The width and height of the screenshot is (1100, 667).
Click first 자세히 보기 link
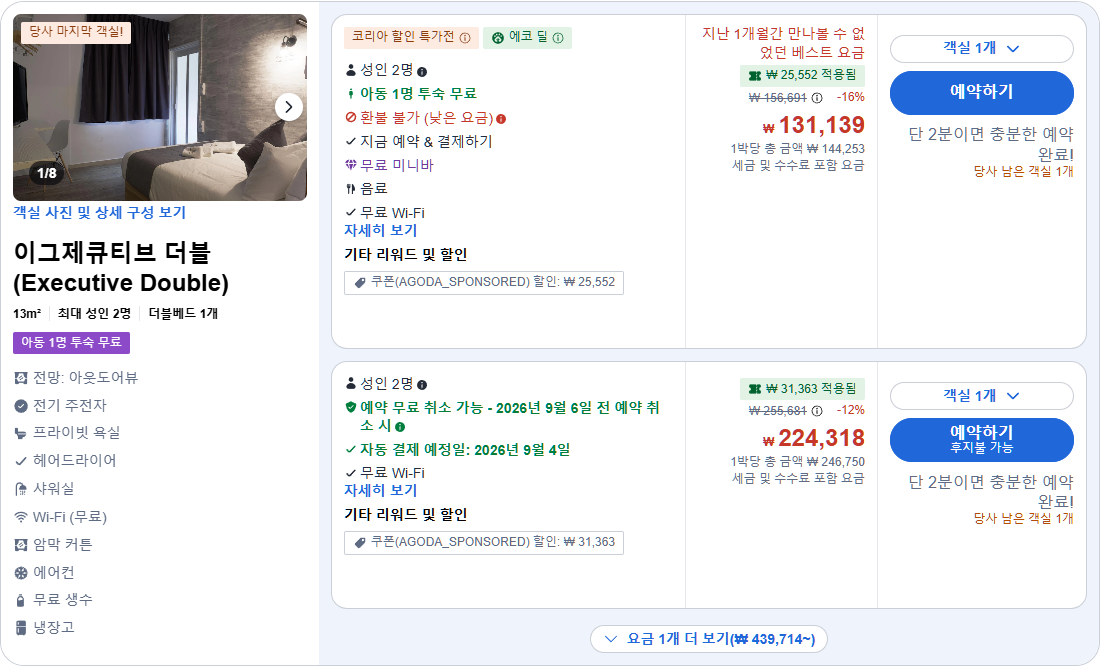click(x=380, y=230)
